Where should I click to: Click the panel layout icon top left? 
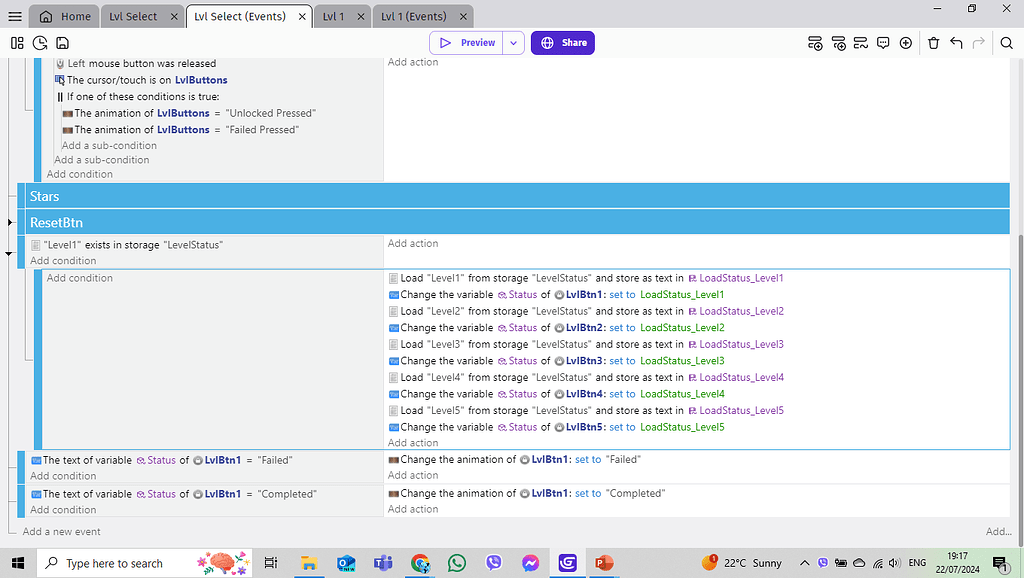(x=17, y=43)
